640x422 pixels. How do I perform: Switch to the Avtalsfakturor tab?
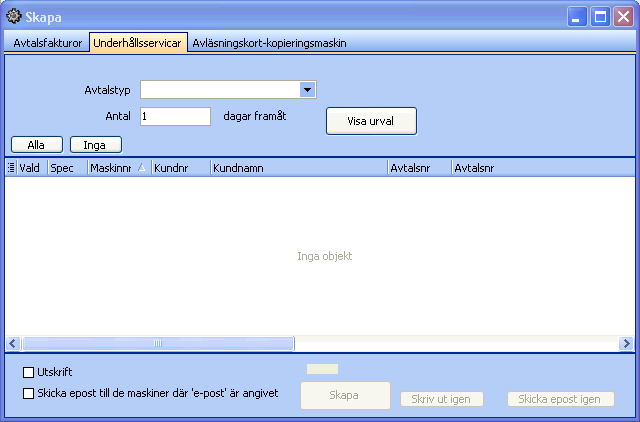tap(47, 43)
